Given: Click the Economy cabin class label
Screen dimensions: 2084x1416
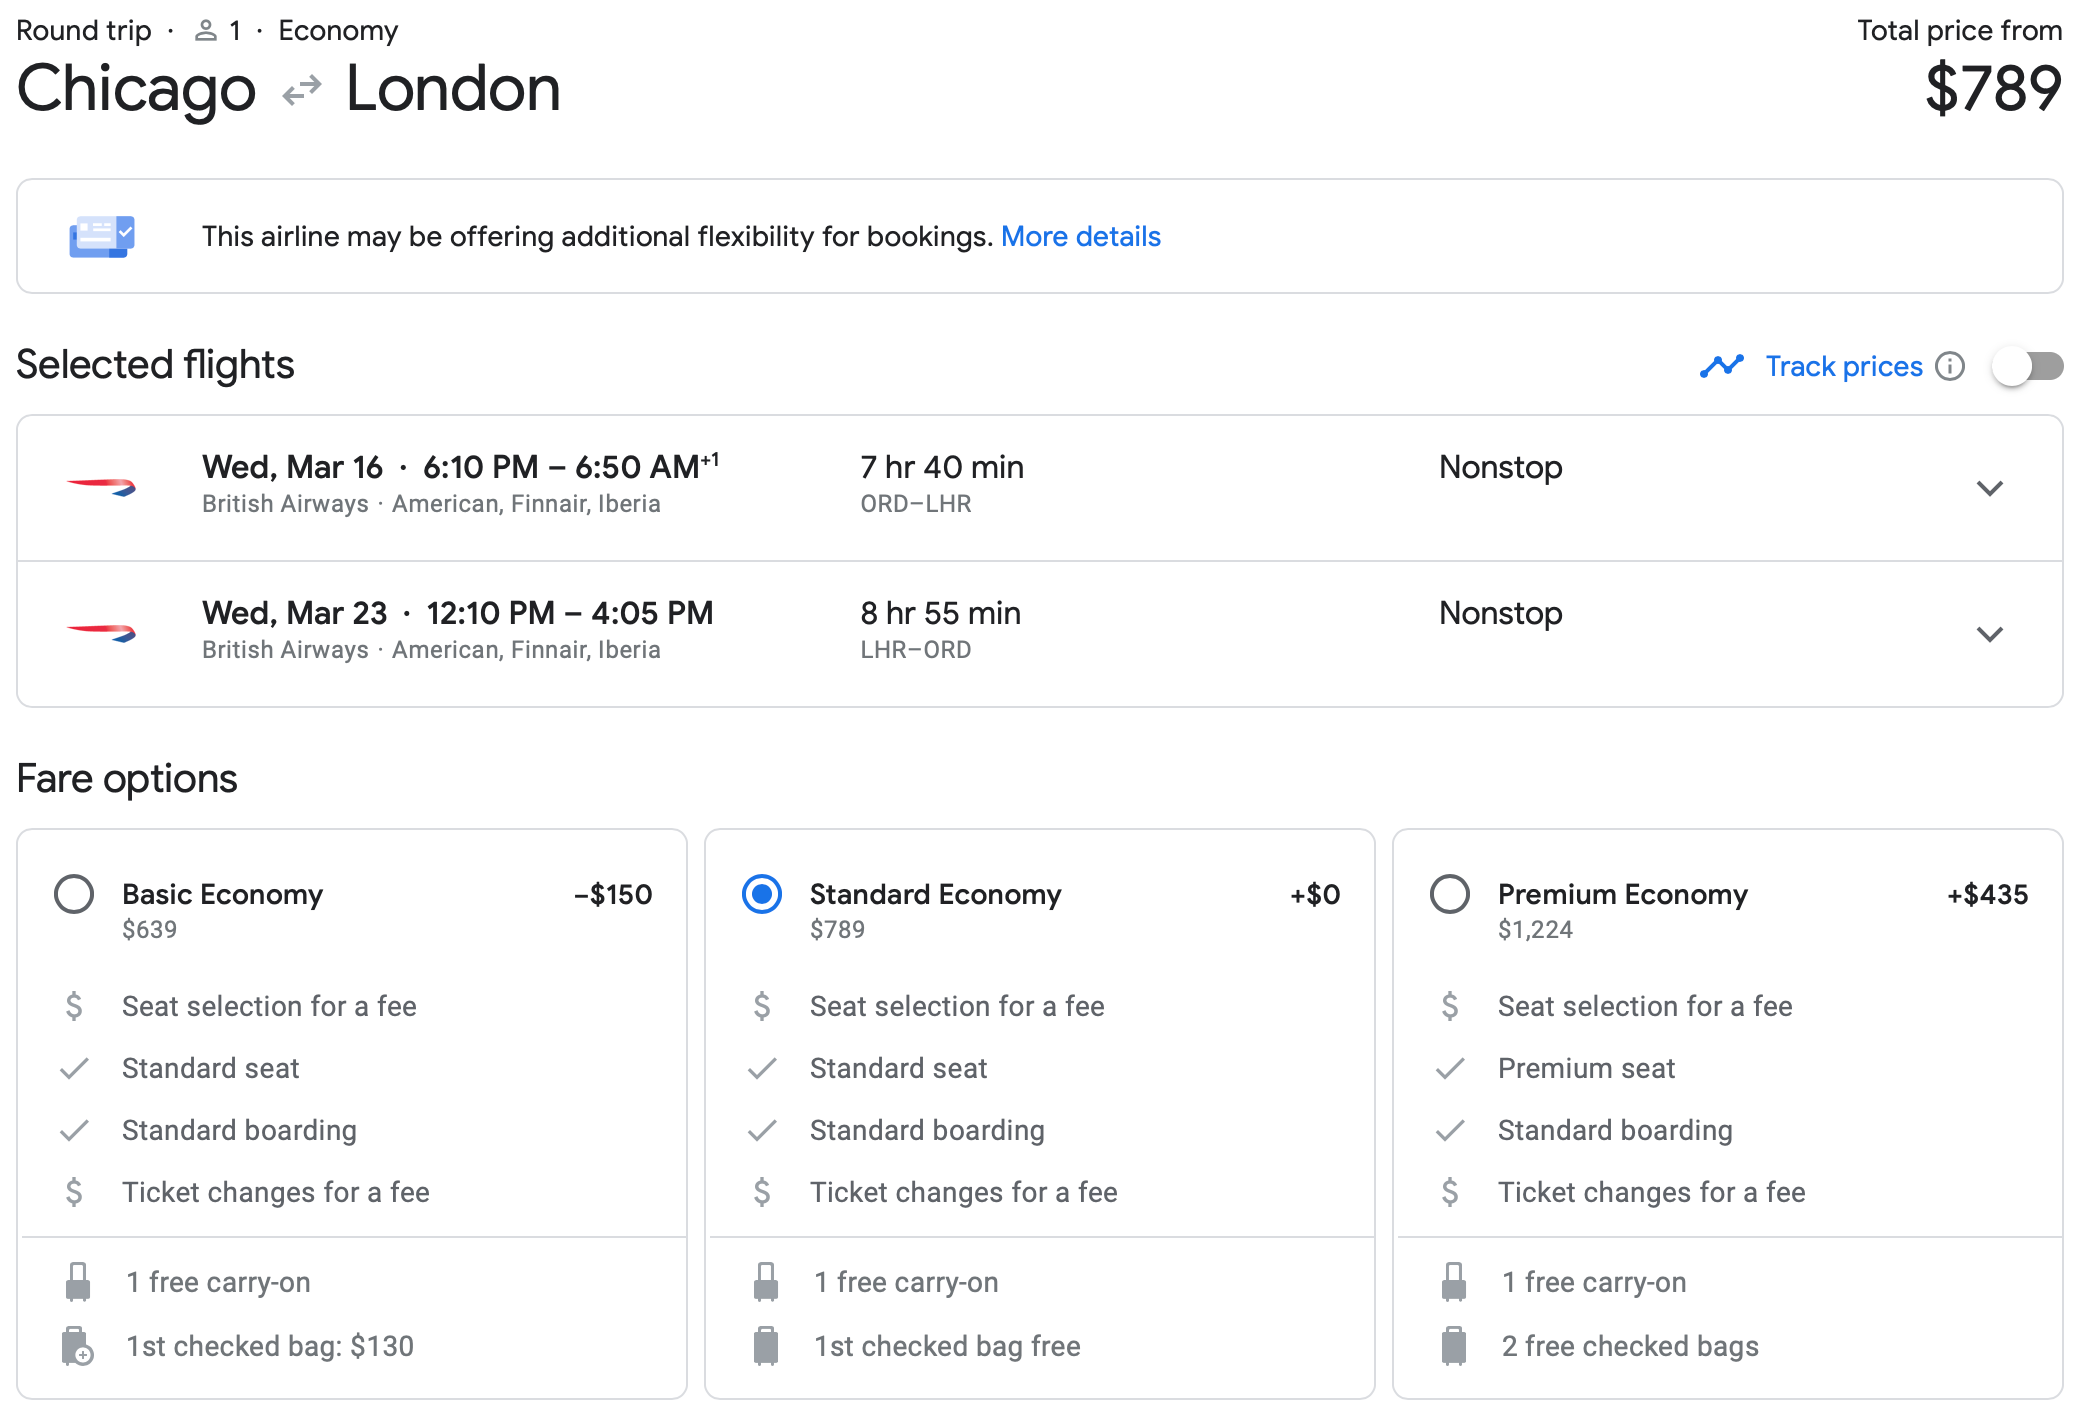Looking at the screenshot, I should 338,31.
